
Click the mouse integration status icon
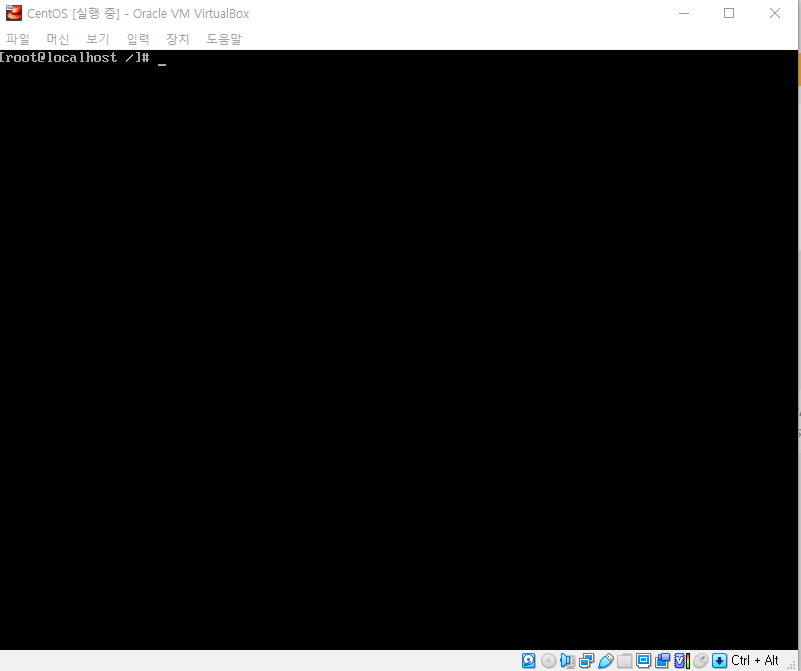tap(700, 660)
